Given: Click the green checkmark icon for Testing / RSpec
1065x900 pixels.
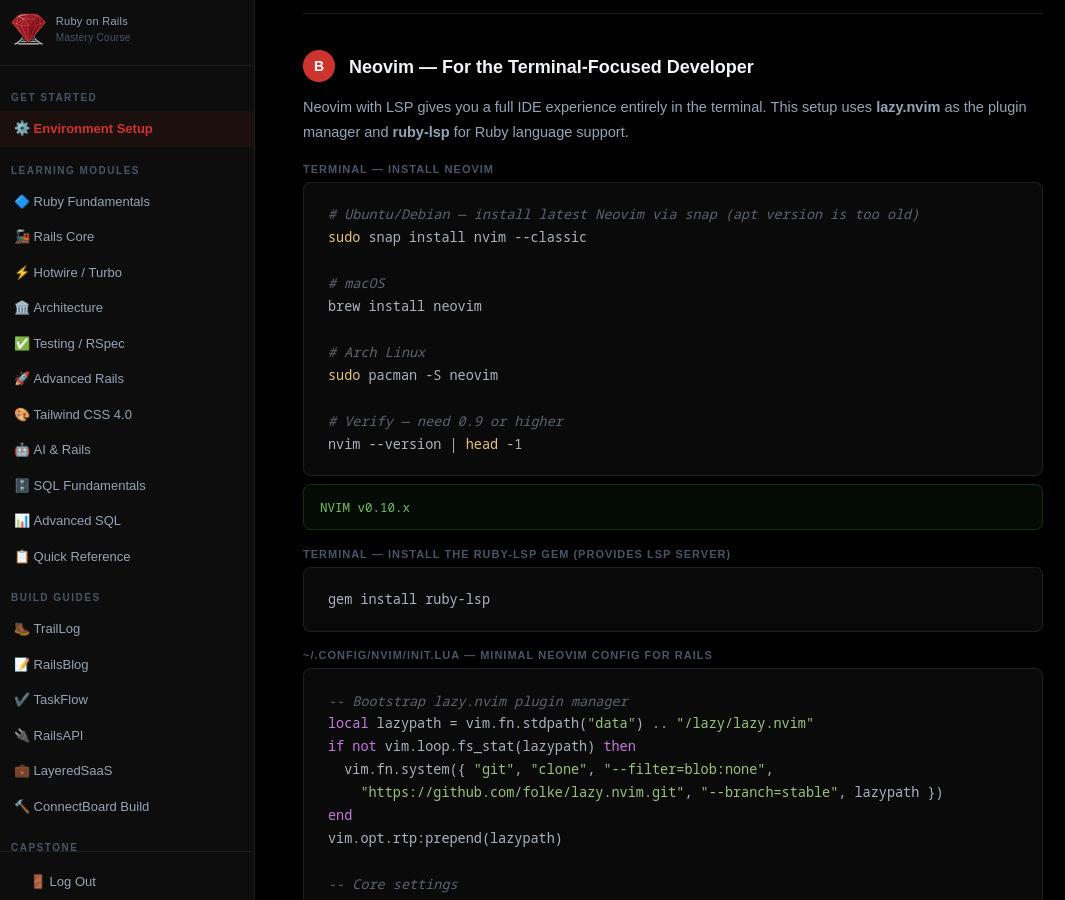Looking at the screenshot, I should click(22, 344).
